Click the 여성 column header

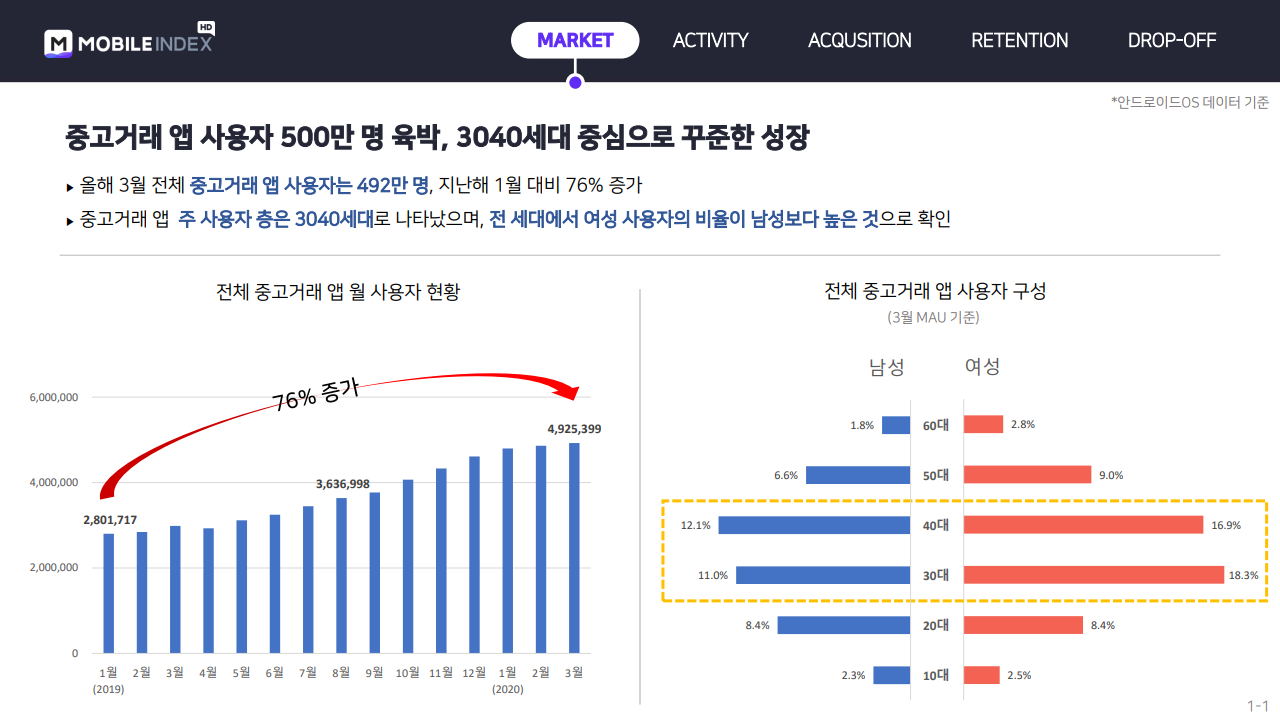[x=982, y=367]
